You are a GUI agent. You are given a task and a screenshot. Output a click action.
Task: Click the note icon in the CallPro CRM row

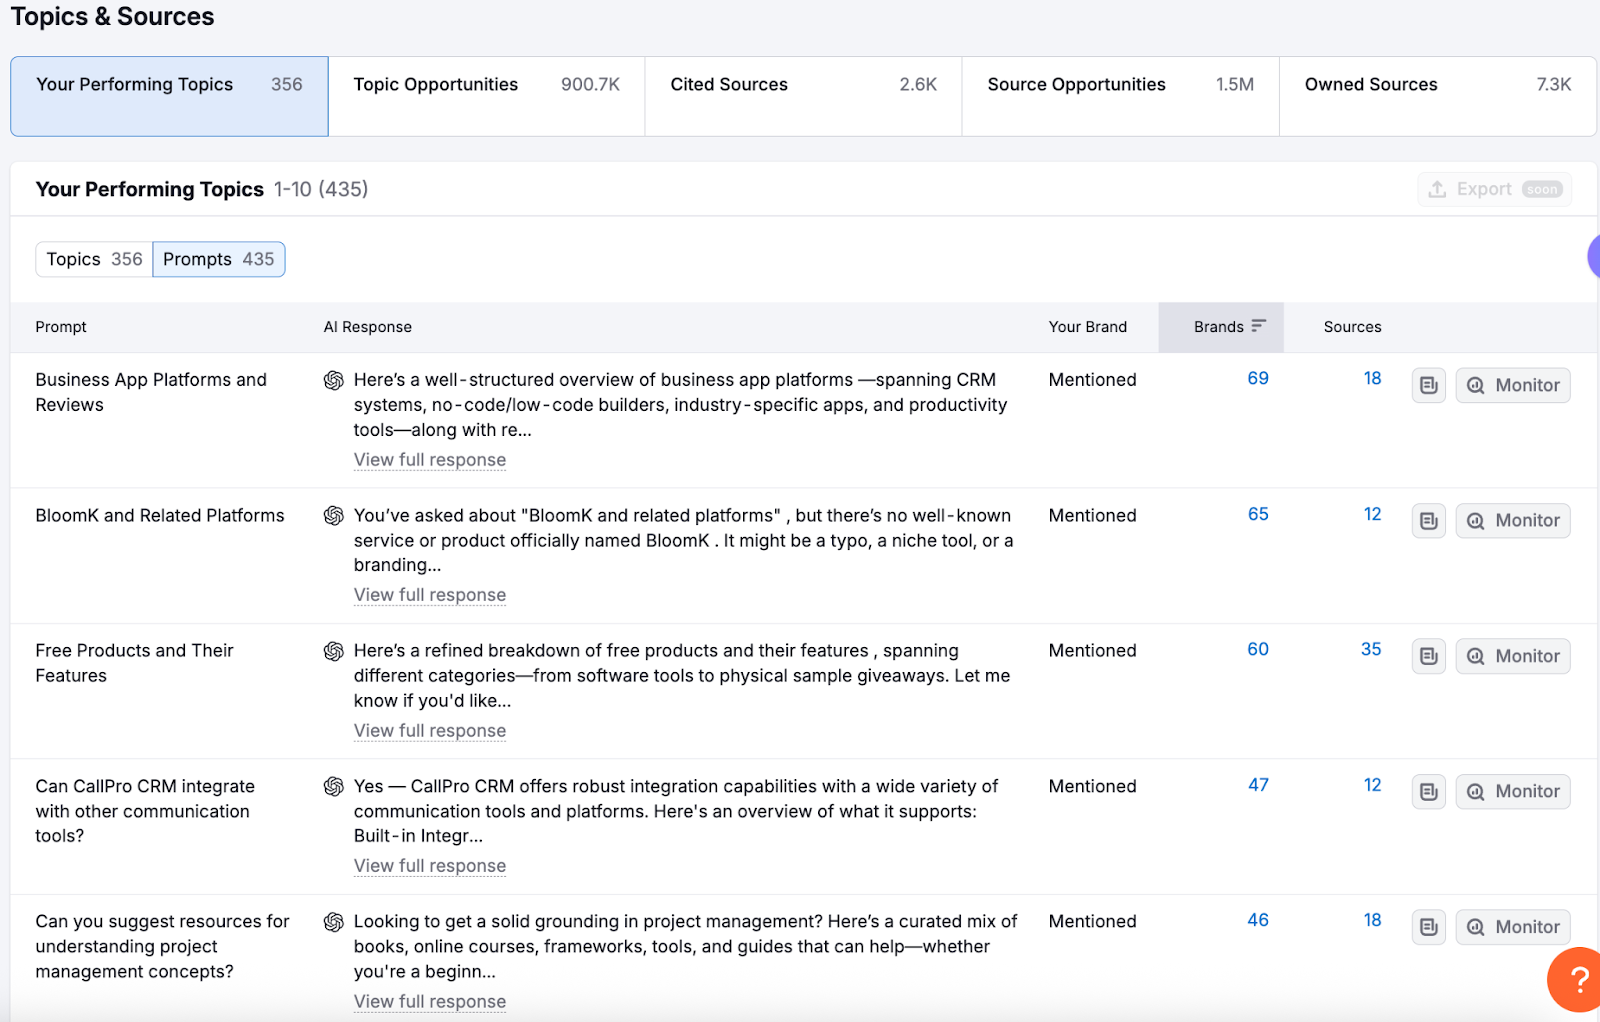click(x=1428, y=792)
